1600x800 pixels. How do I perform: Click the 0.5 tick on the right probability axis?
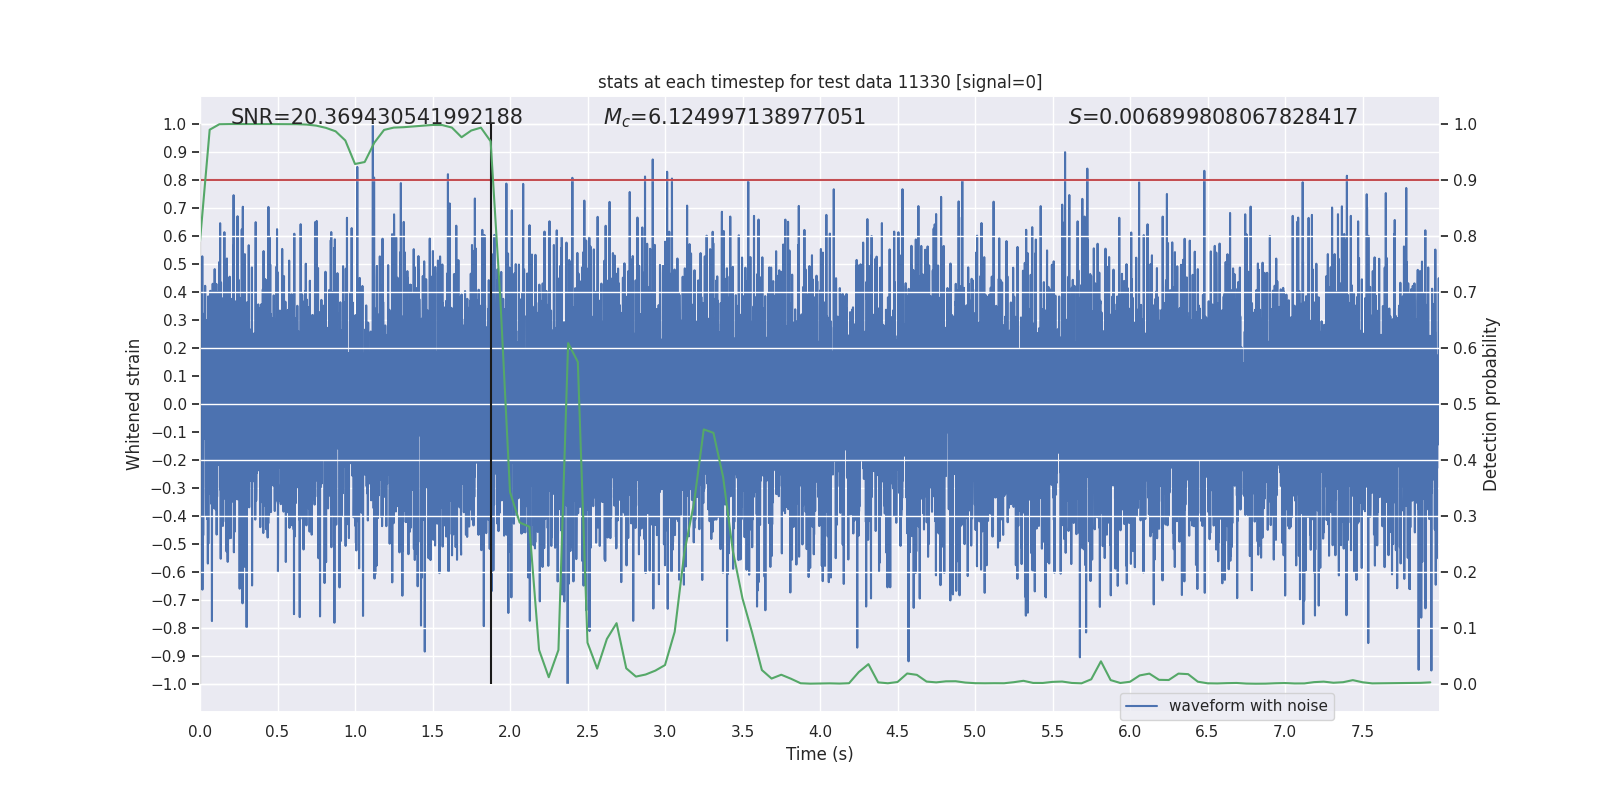(1465, 404)
